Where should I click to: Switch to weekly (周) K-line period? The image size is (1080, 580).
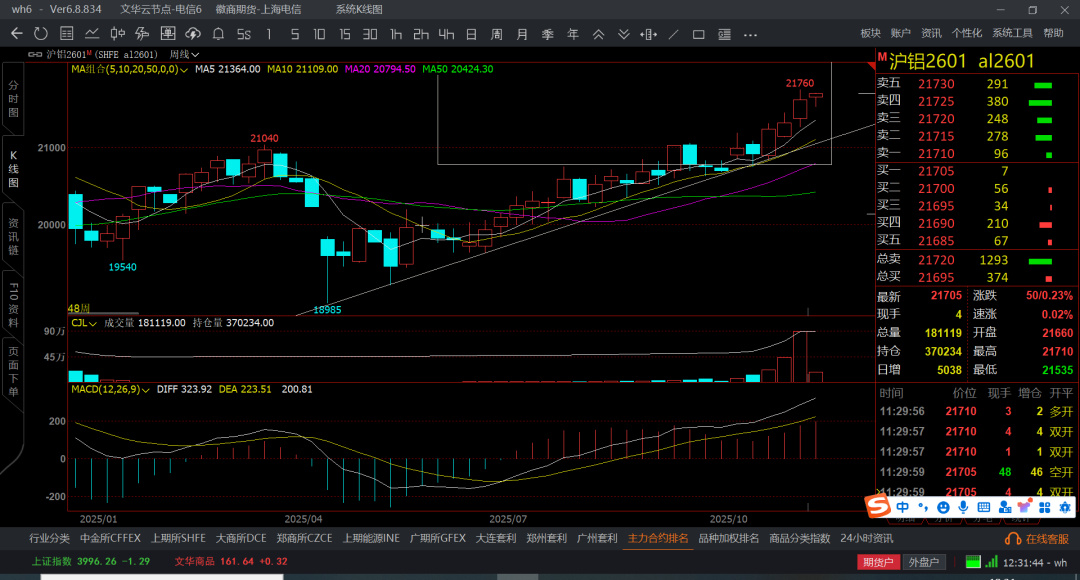497,34
